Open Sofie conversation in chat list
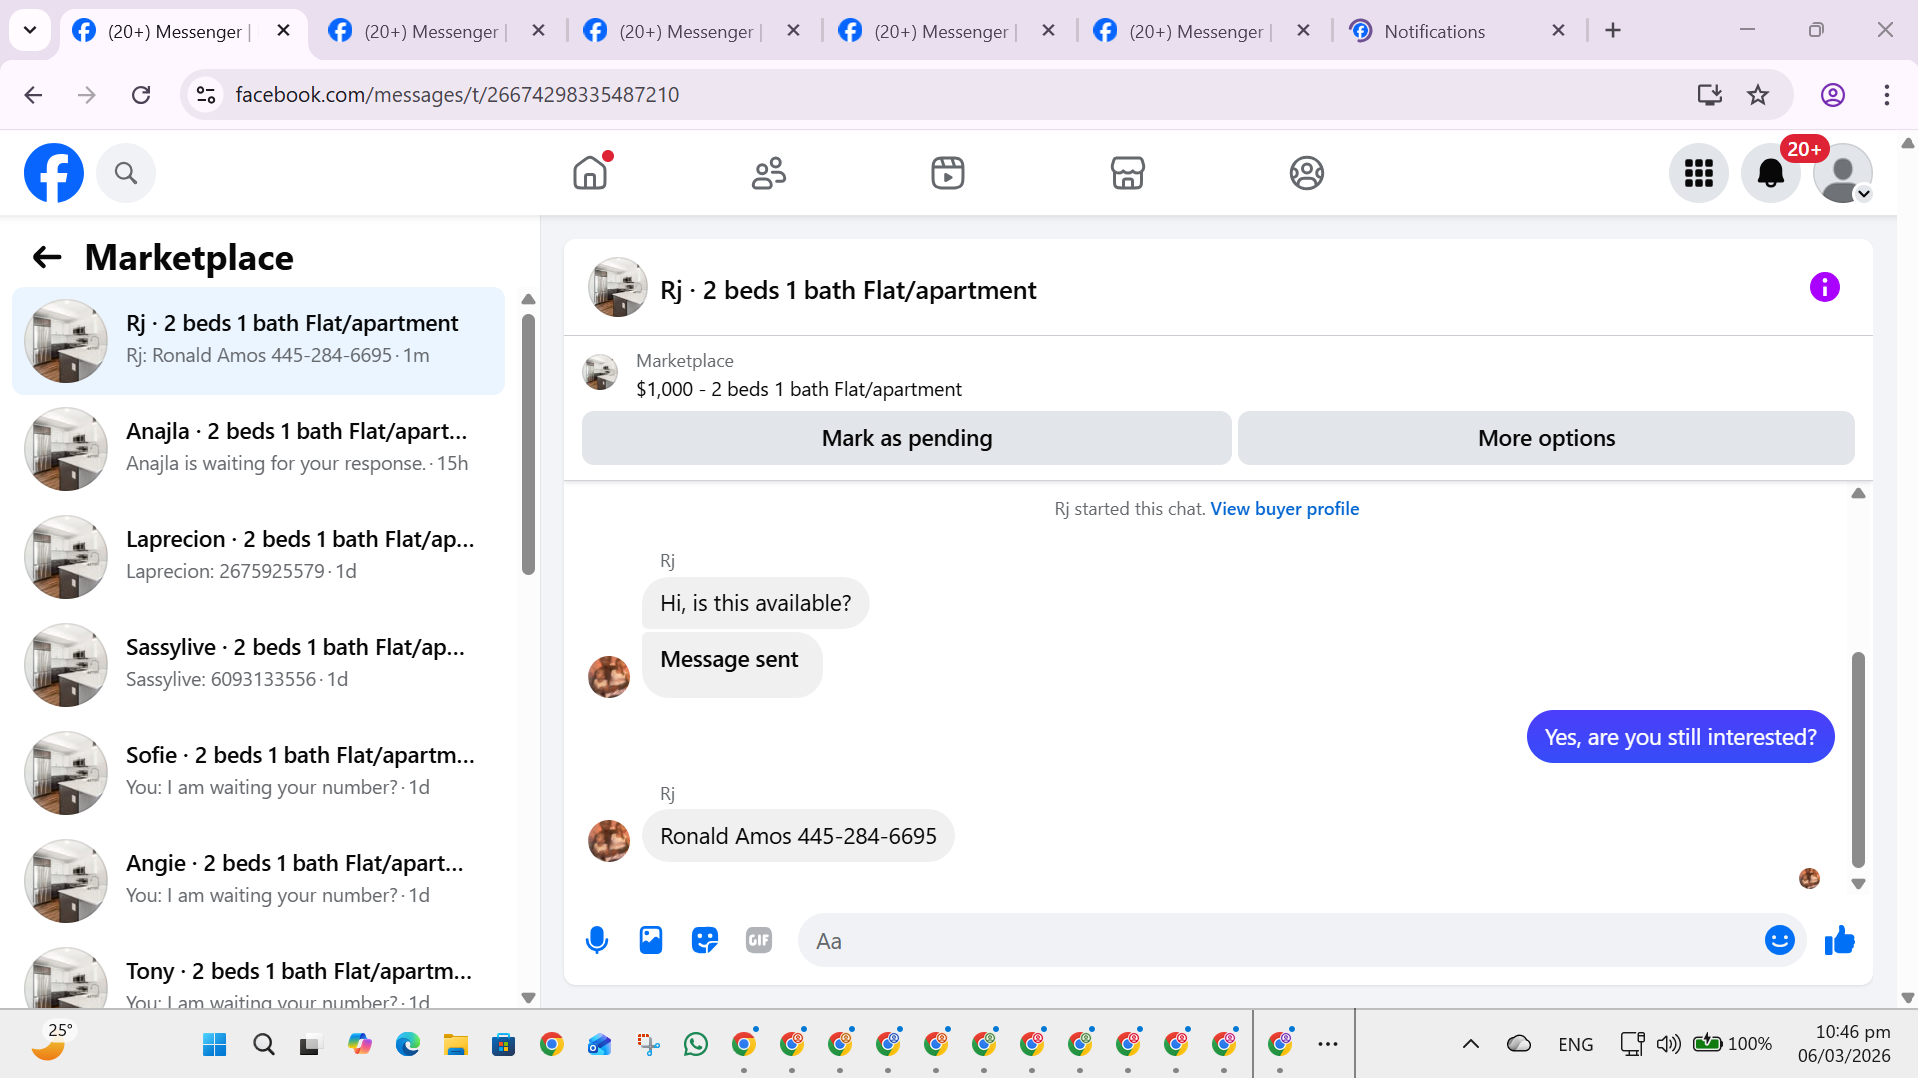The image size is (1918, 1078). coord(258,773)
